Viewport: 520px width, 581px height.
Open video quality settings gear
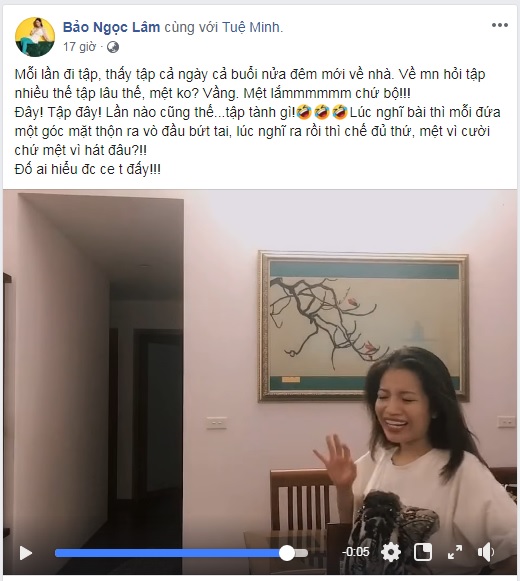point(391,552)
